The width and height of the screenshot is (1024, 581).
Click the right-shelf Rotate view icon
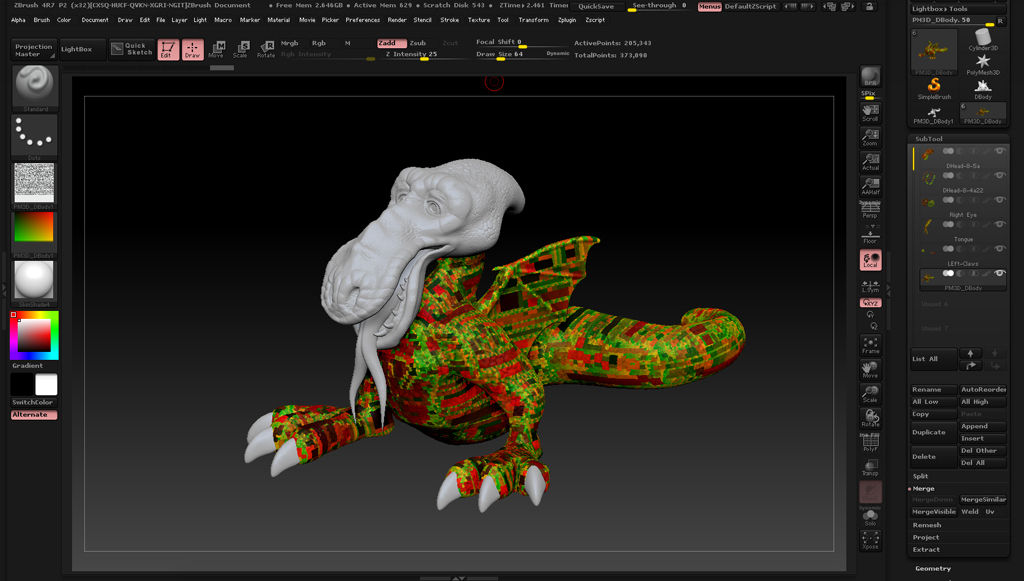(871, 418)
